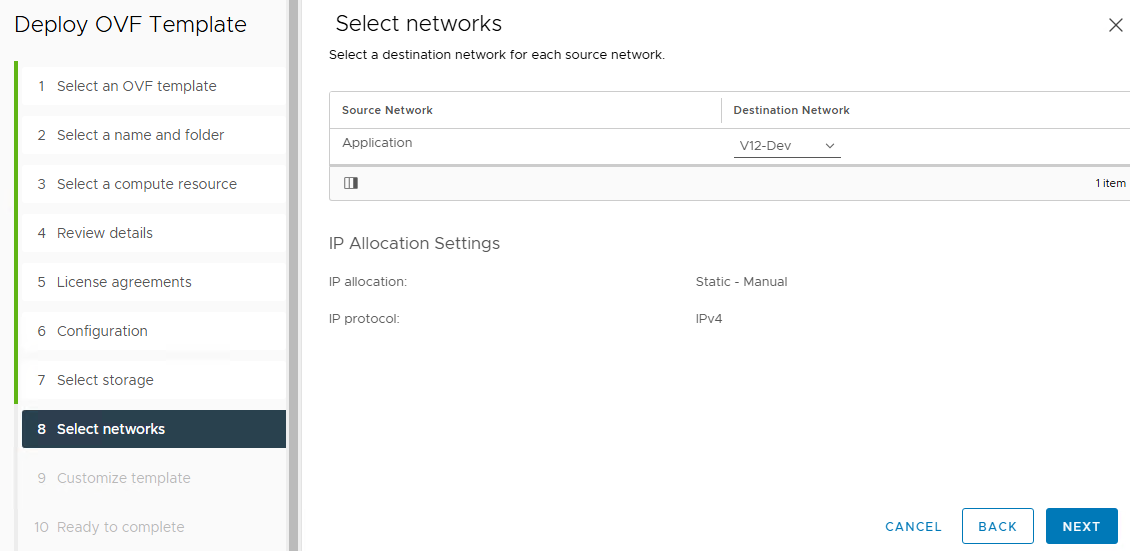Open the V12-Dev destination network dropdown
This screenshot has width=1130, height=551.
[x=786, y=146]
